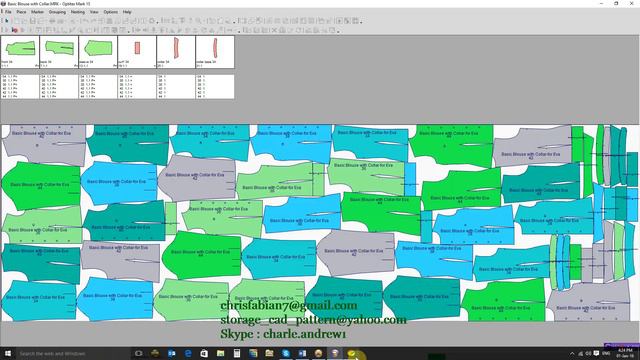Open the Store app from taskbar
The image size is (640, 360).
pyautogui.click(x=204, y=353)
